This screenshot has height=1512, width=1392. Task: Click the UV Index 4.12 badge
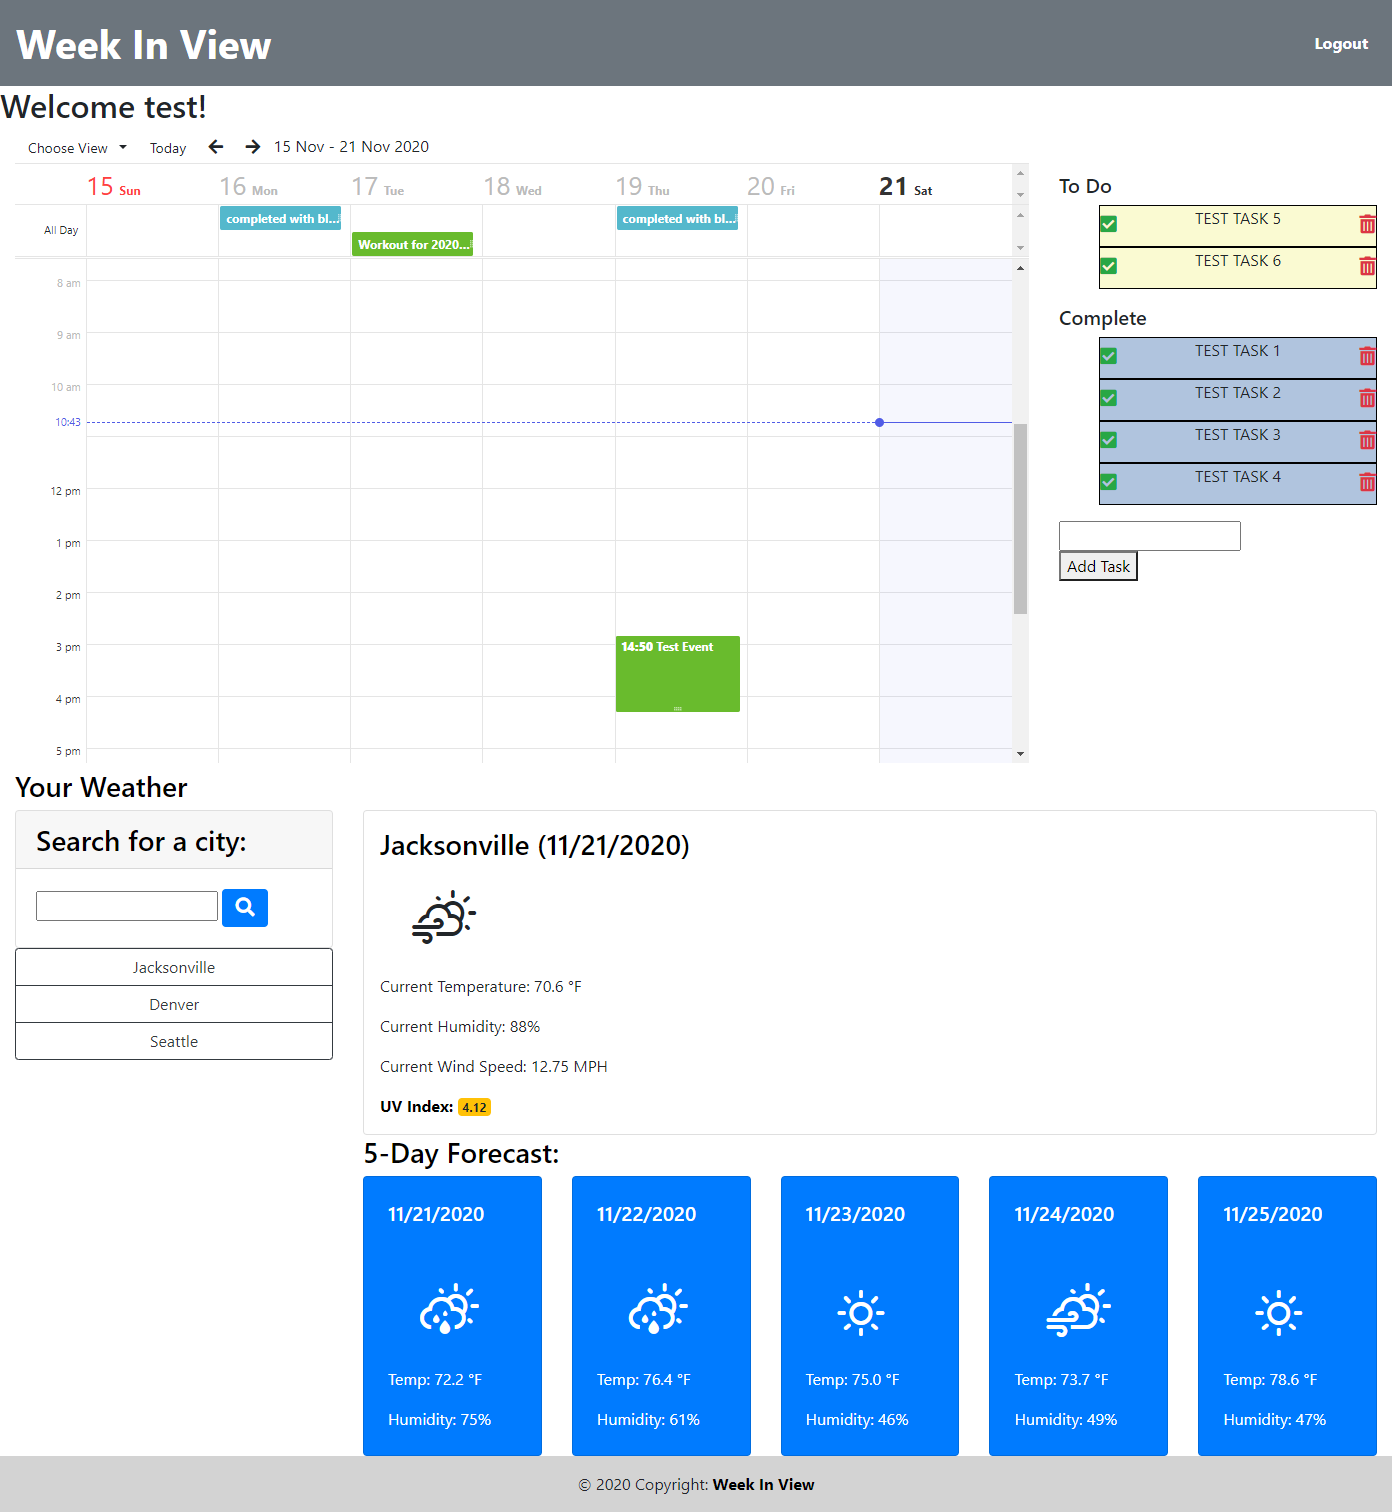point(474,1107)
